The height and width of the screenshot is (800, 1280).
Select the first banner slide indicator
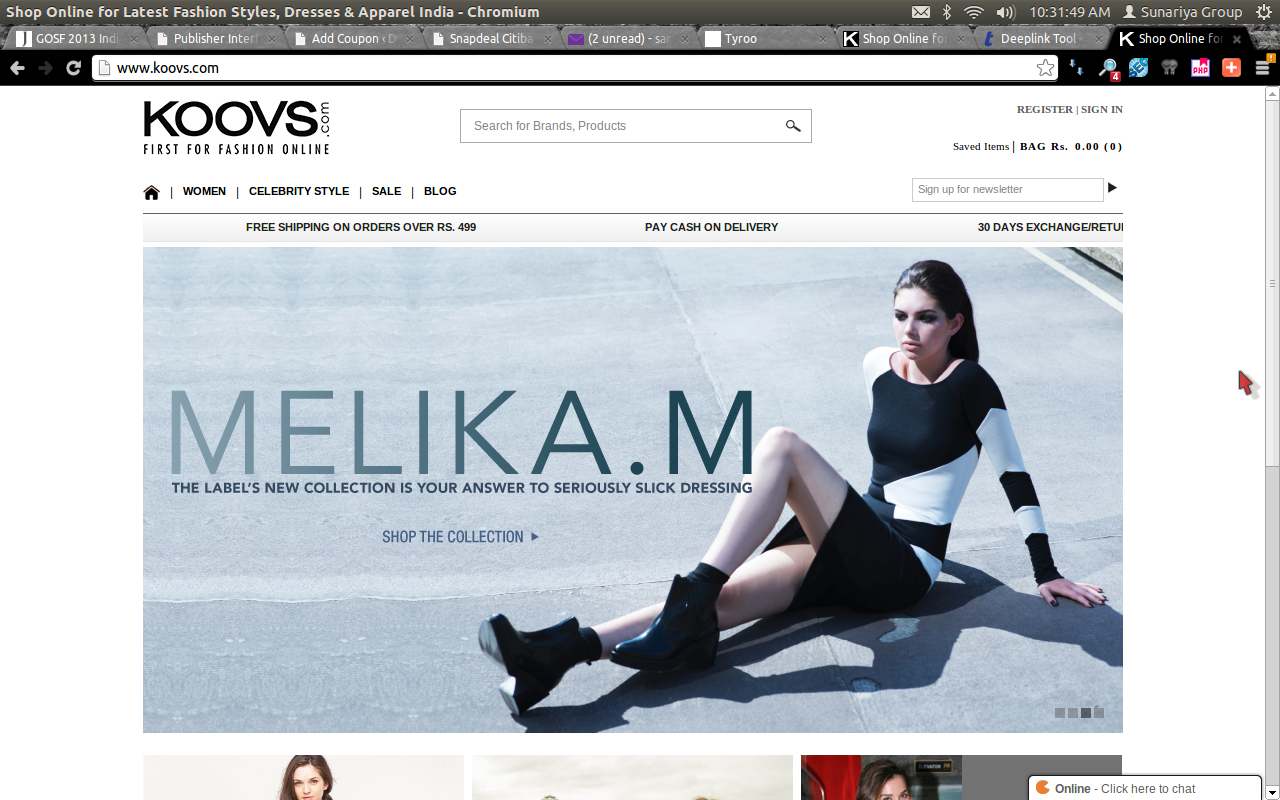pos(1060,713)
